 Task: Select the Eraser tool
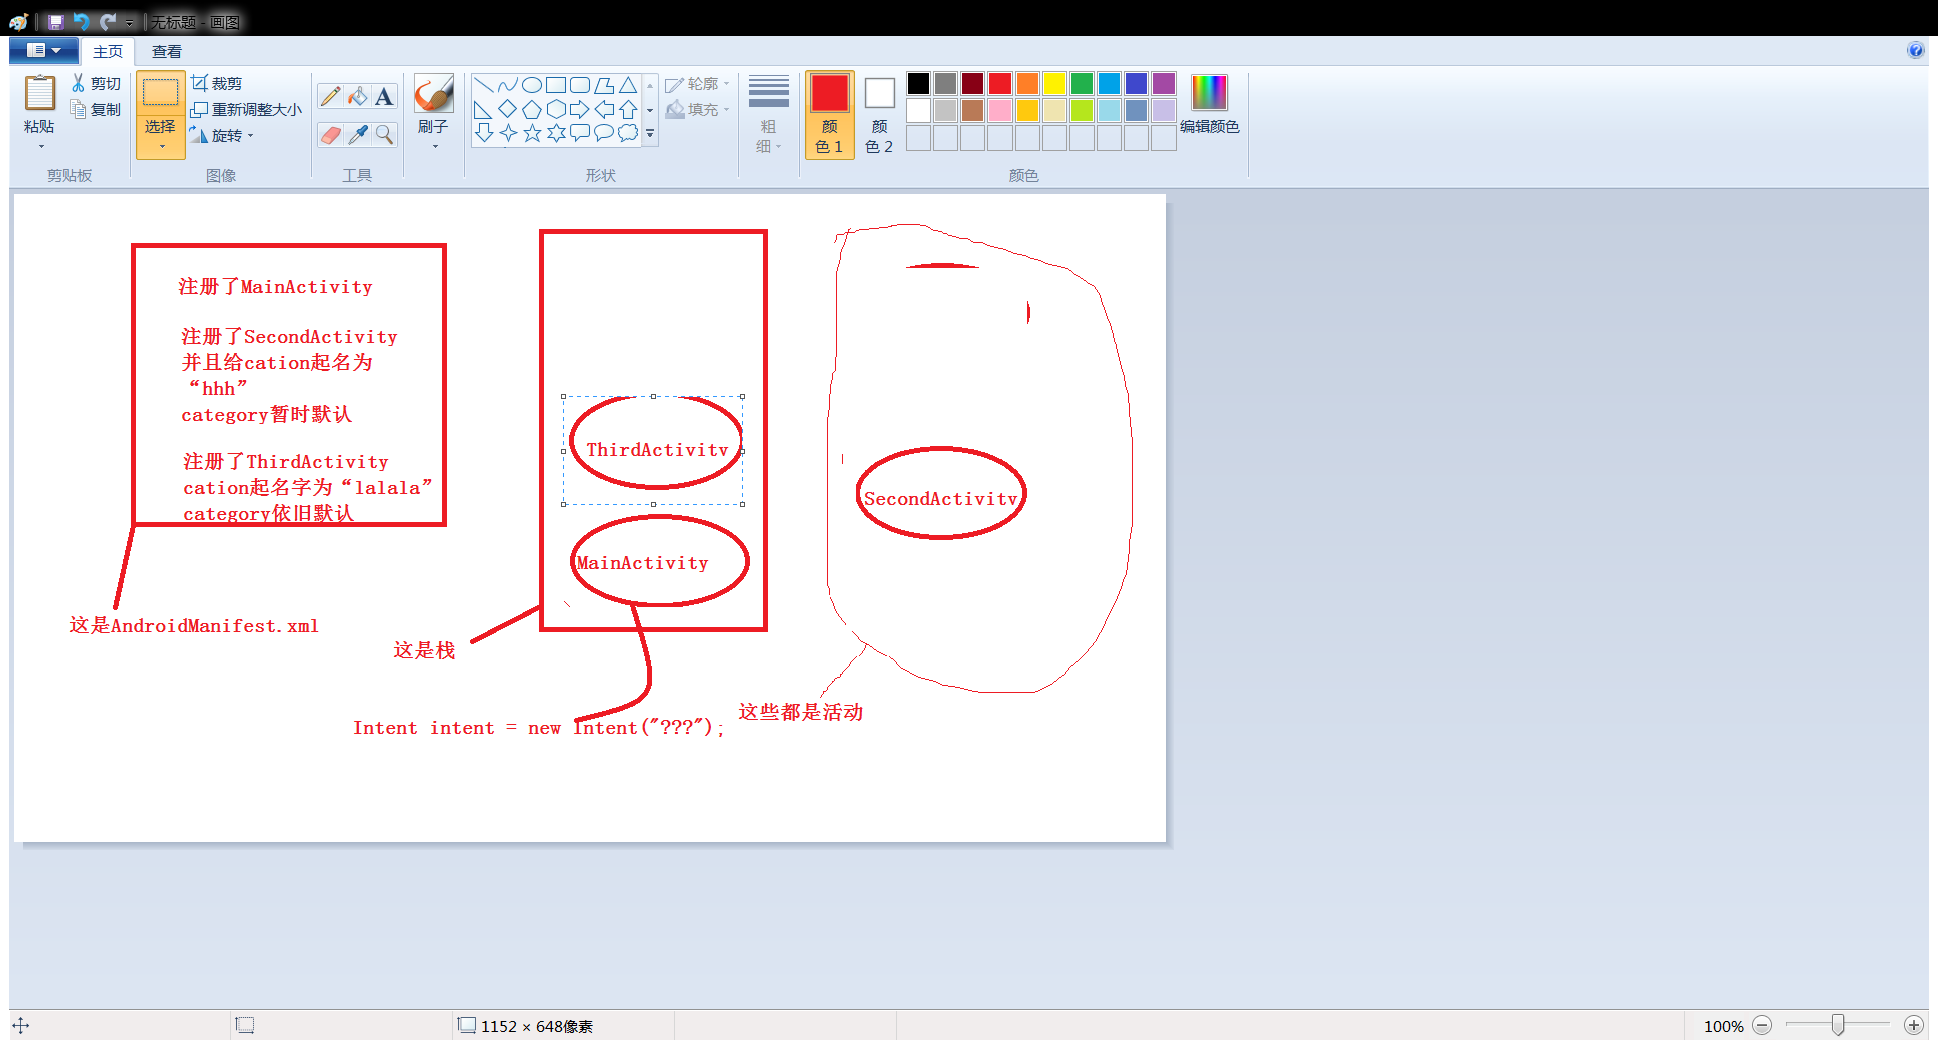(330, 134)
